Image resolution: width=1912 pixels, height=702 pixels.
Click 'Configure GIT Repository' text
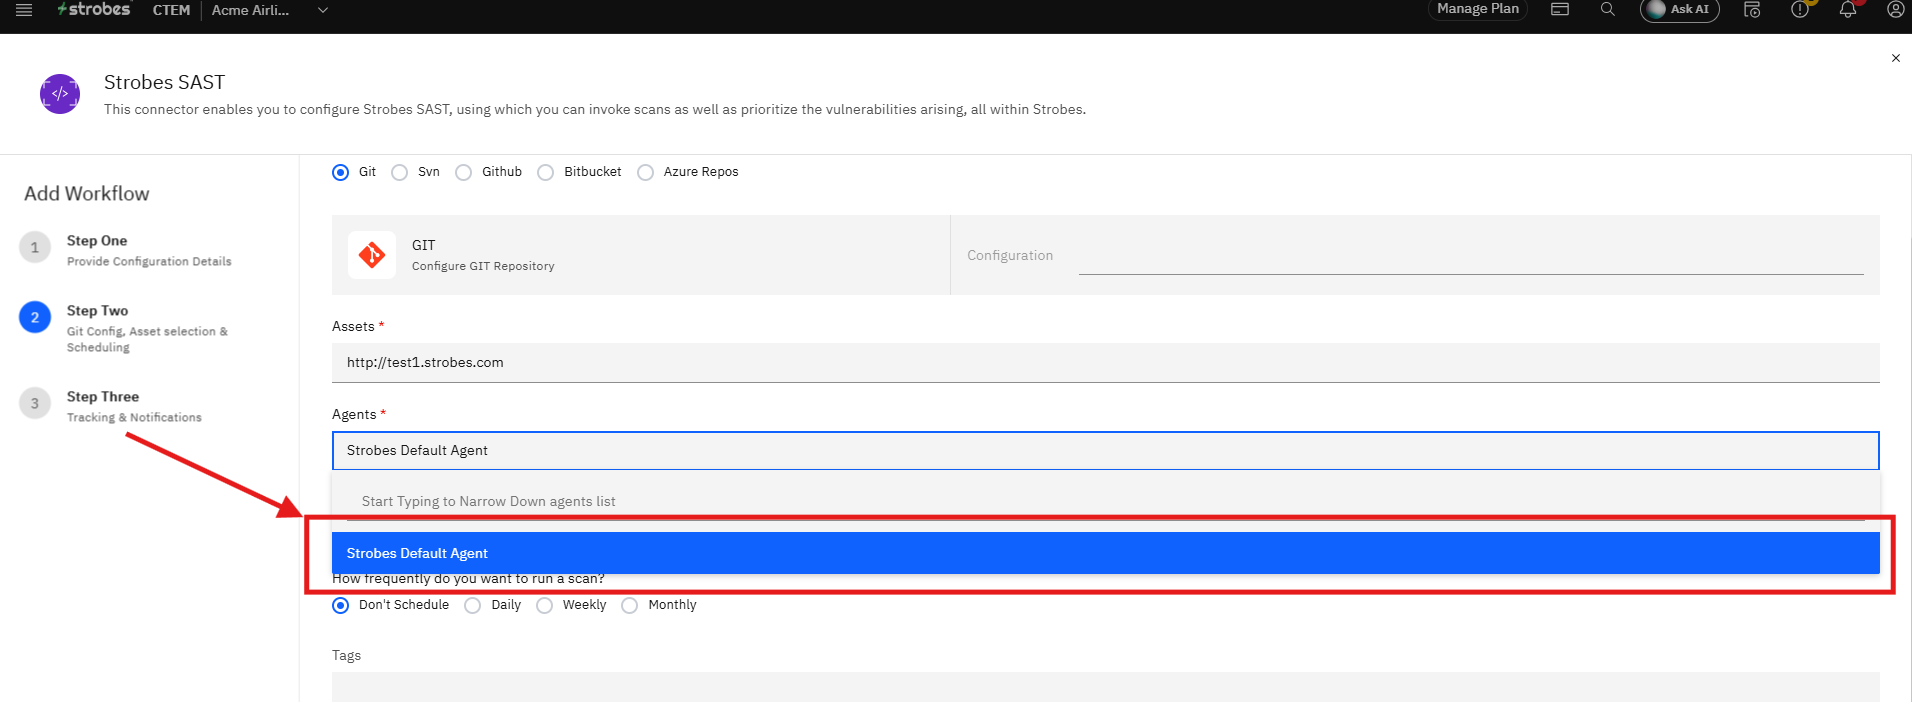coord(483,266)
